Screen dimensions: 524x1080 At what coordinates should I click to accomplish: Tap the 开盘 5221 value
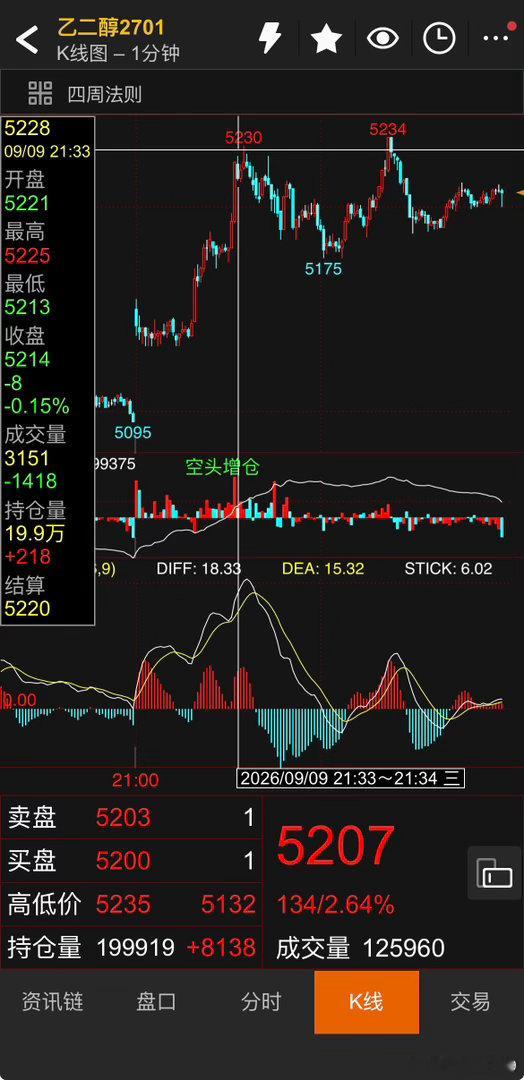[28, 203]
